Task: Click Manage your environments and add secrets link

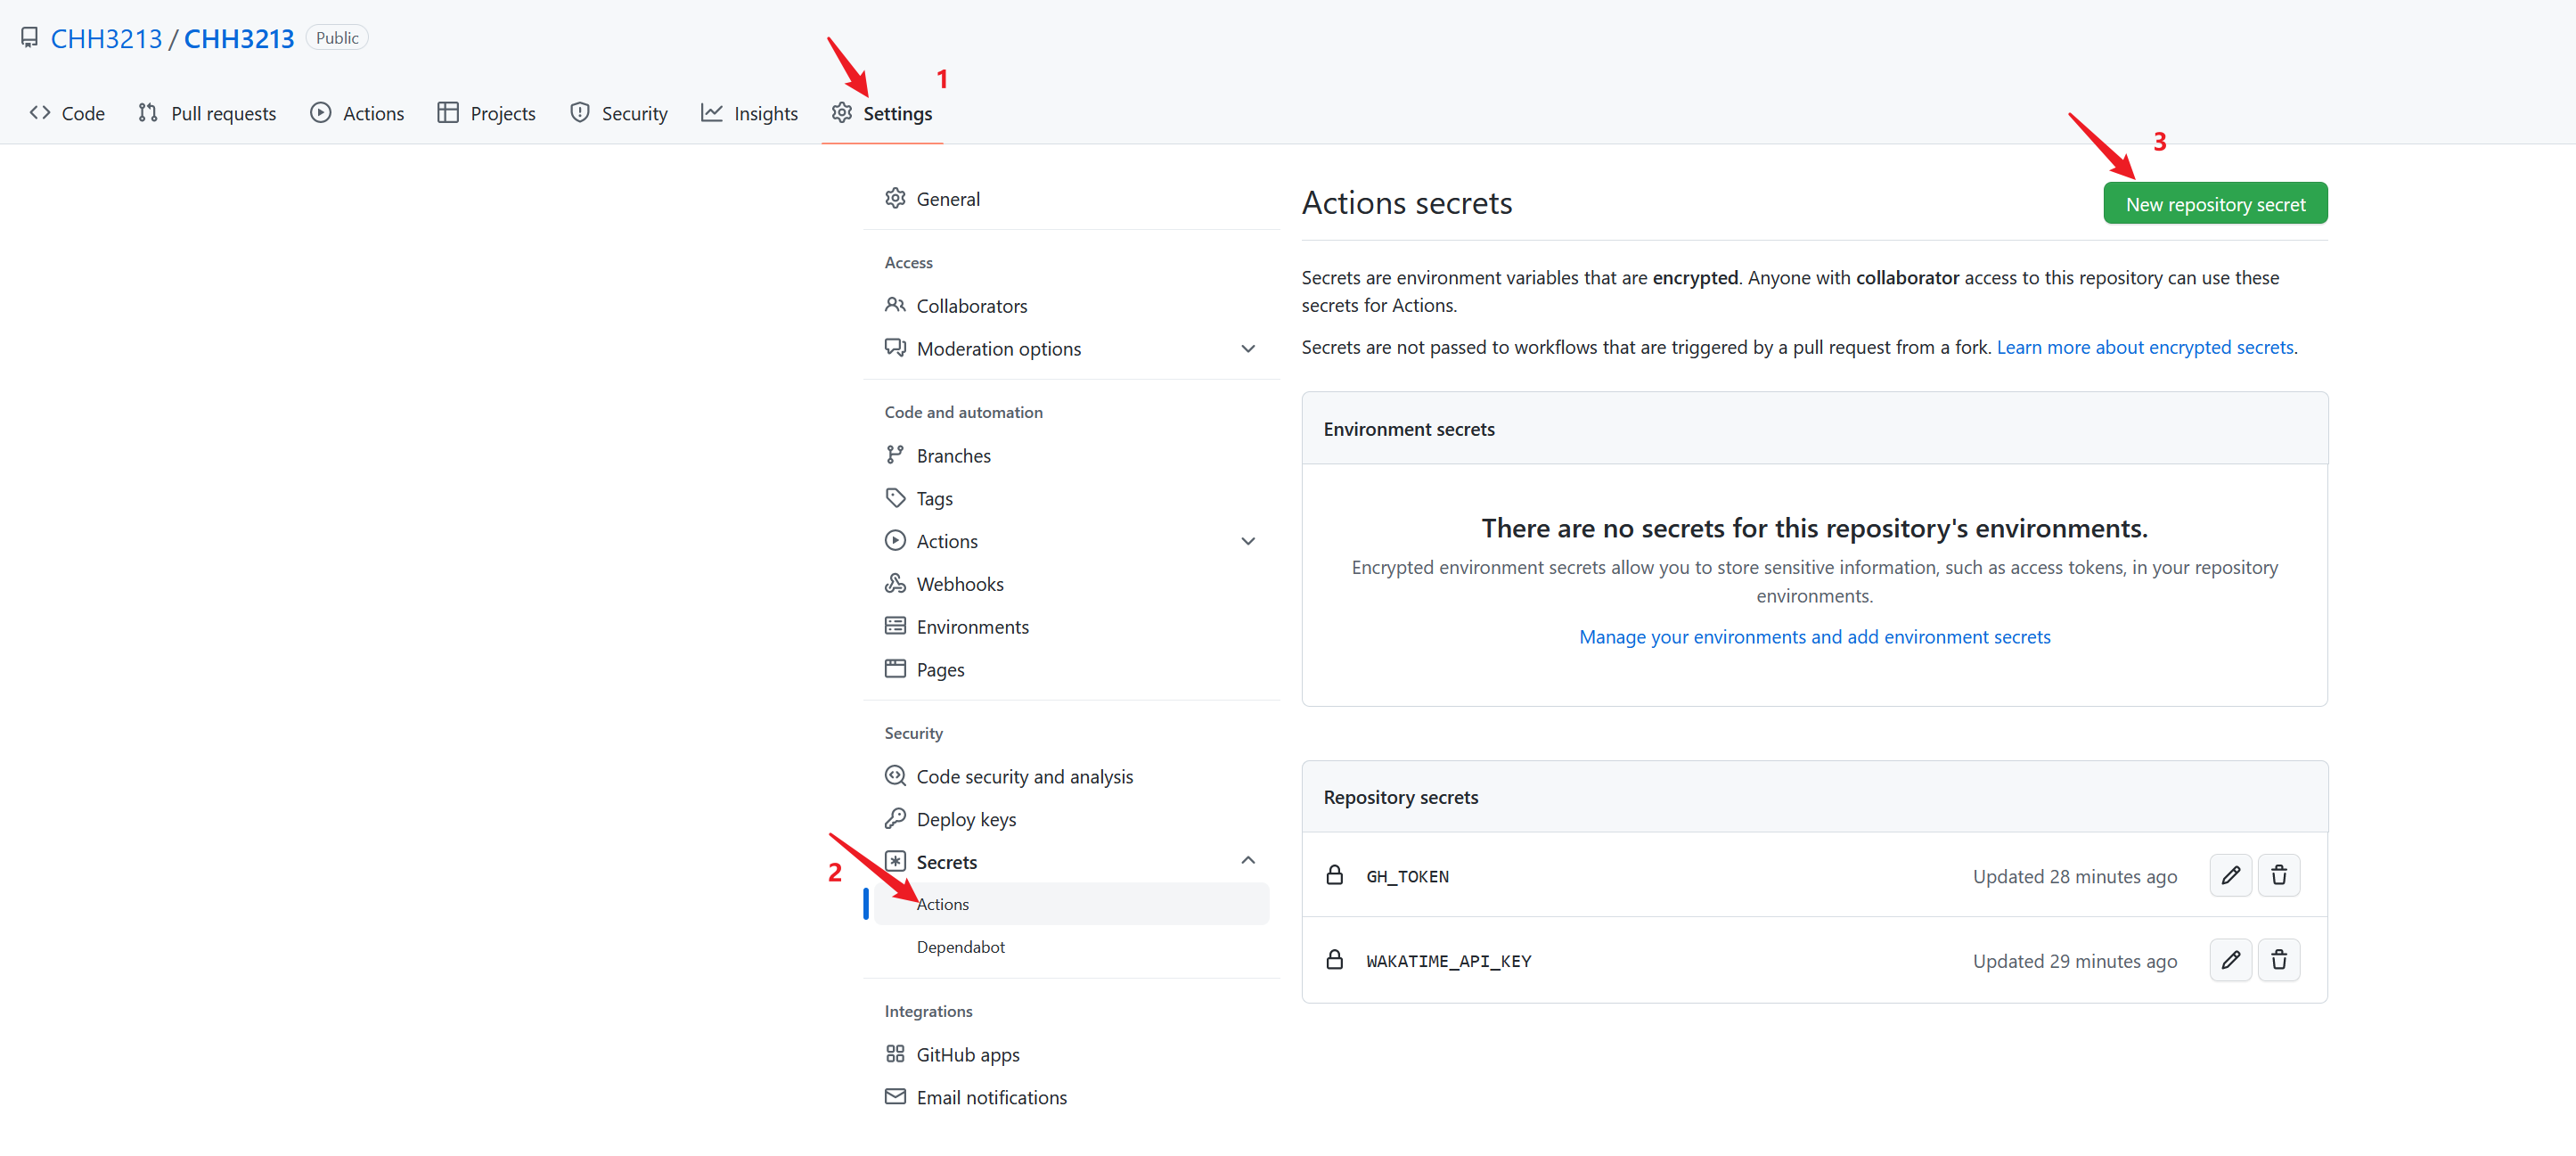Action: point(1814,636)
